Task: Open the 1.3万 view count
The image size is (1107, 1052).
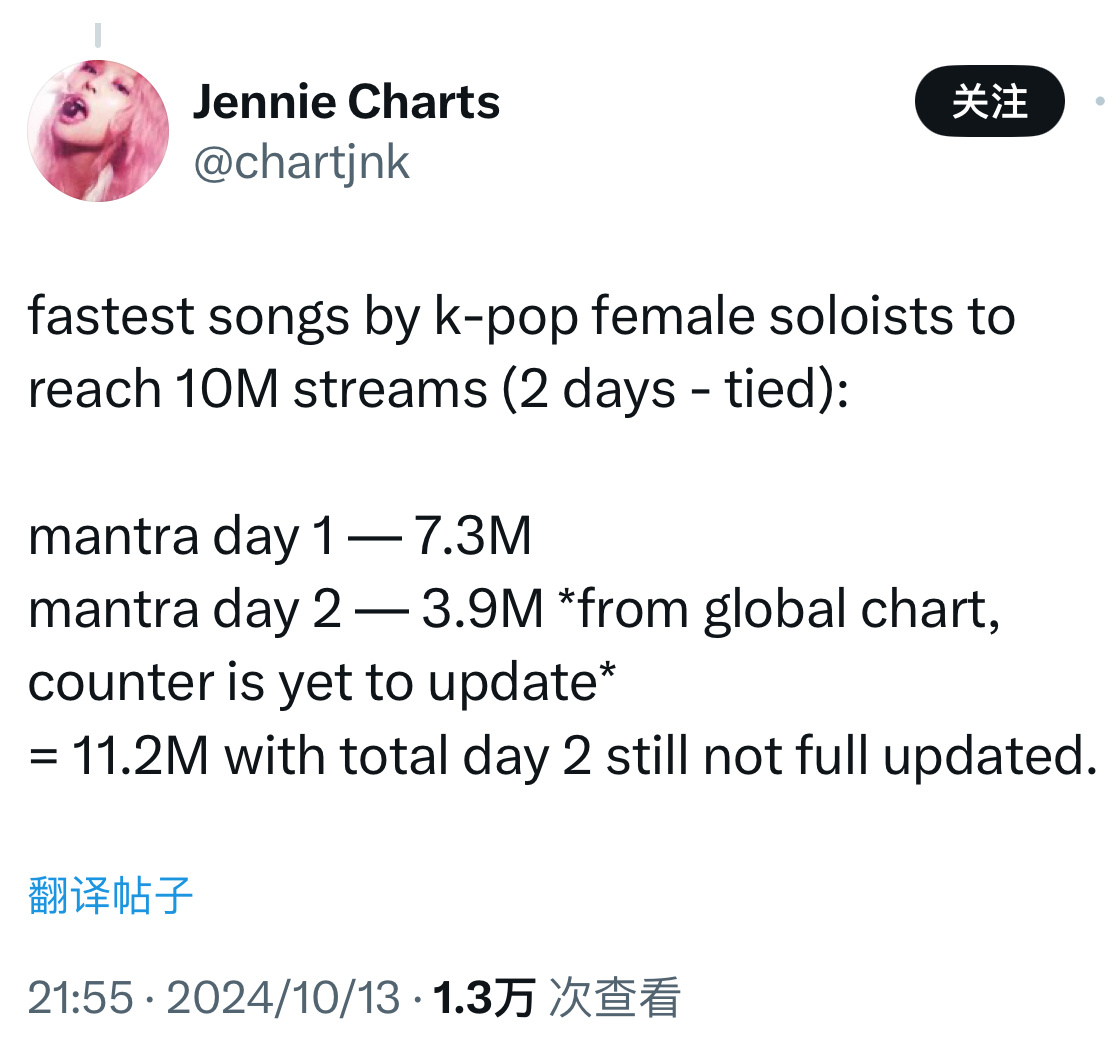Action: point(484,998)
